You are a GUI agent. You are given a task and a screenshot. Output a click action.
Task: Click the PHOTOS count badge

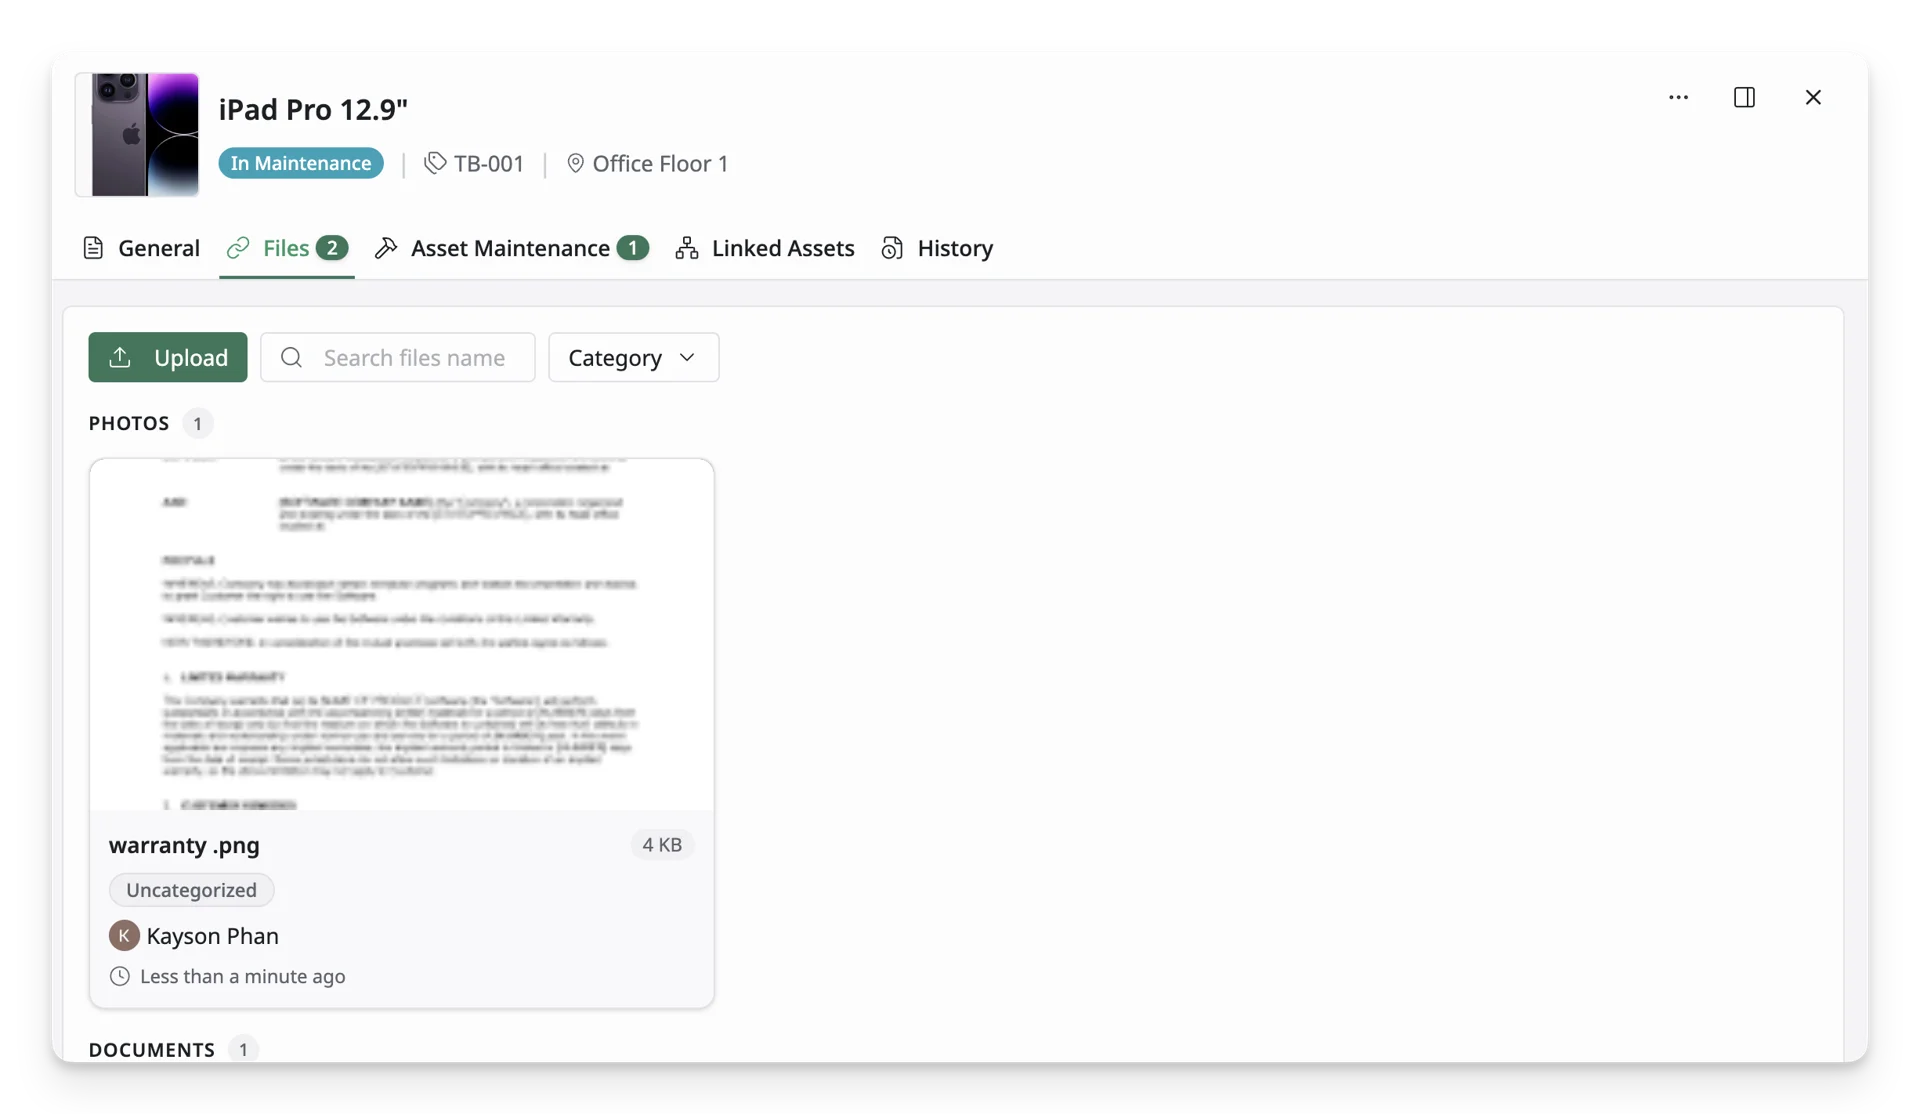tap(197, 423)
